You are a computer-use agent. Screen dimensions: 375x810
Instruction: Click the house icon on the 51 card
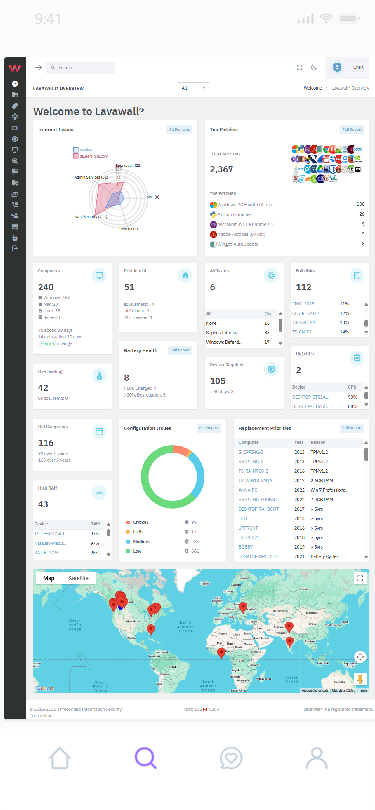pos(185,276)
